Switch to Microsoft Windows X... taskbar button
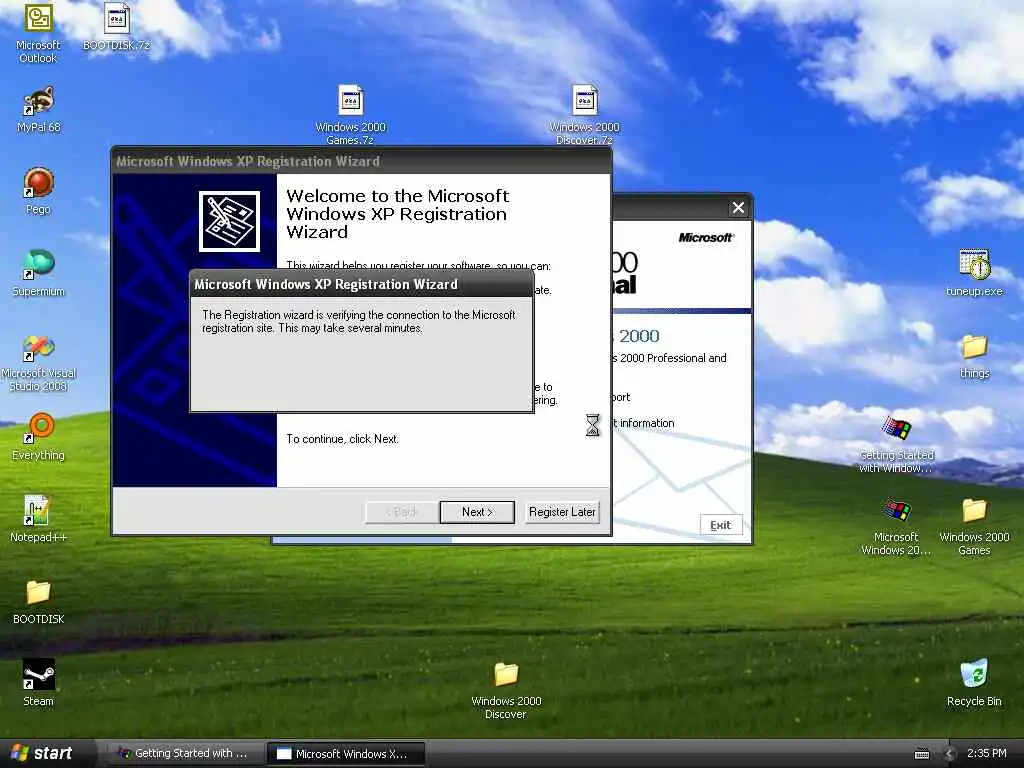1024x768 pixels. (345, 754)
